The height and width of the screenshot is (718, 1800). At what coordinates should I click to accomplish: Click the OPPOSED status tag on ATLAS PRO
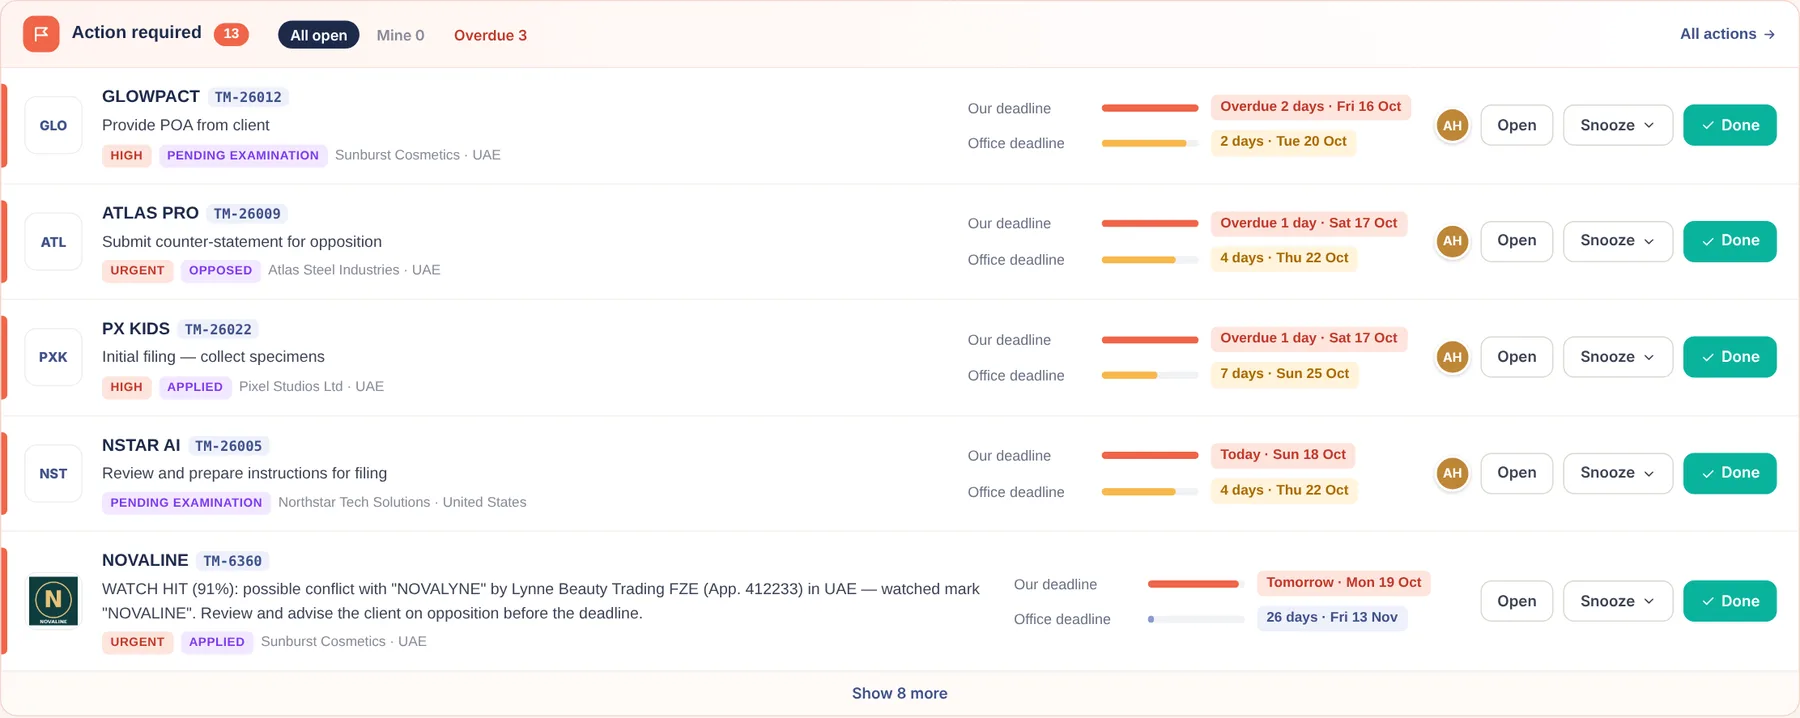(220, 271)
